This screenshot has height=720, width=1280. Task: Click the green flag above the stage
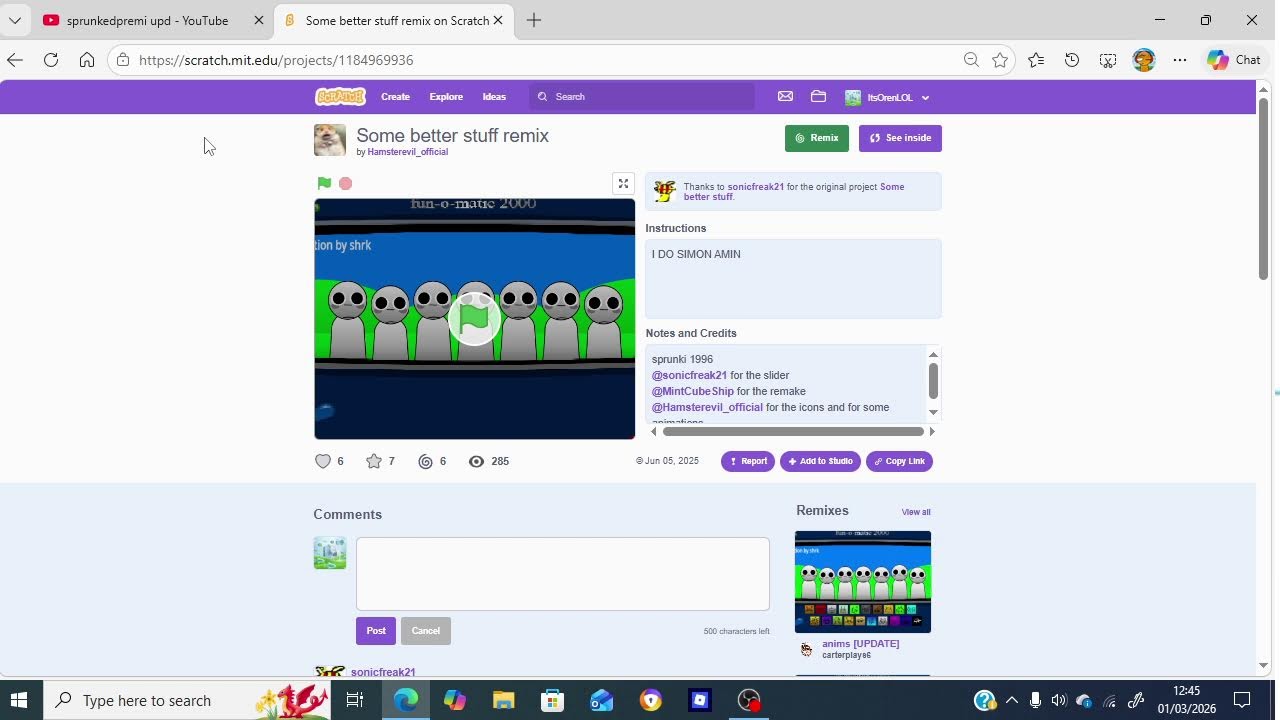[x=324, y=183]
